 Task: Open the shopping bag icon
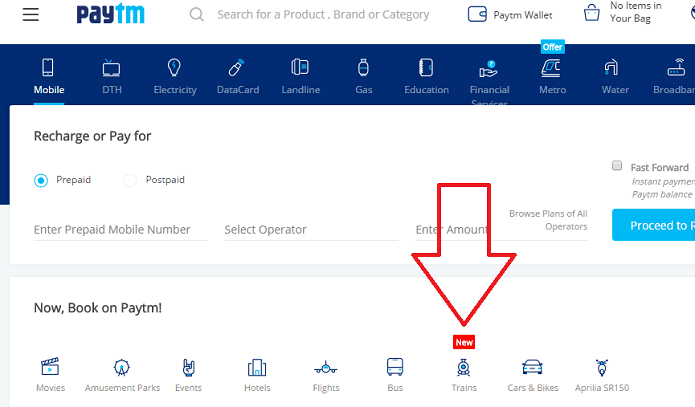[x=592, y=13]
